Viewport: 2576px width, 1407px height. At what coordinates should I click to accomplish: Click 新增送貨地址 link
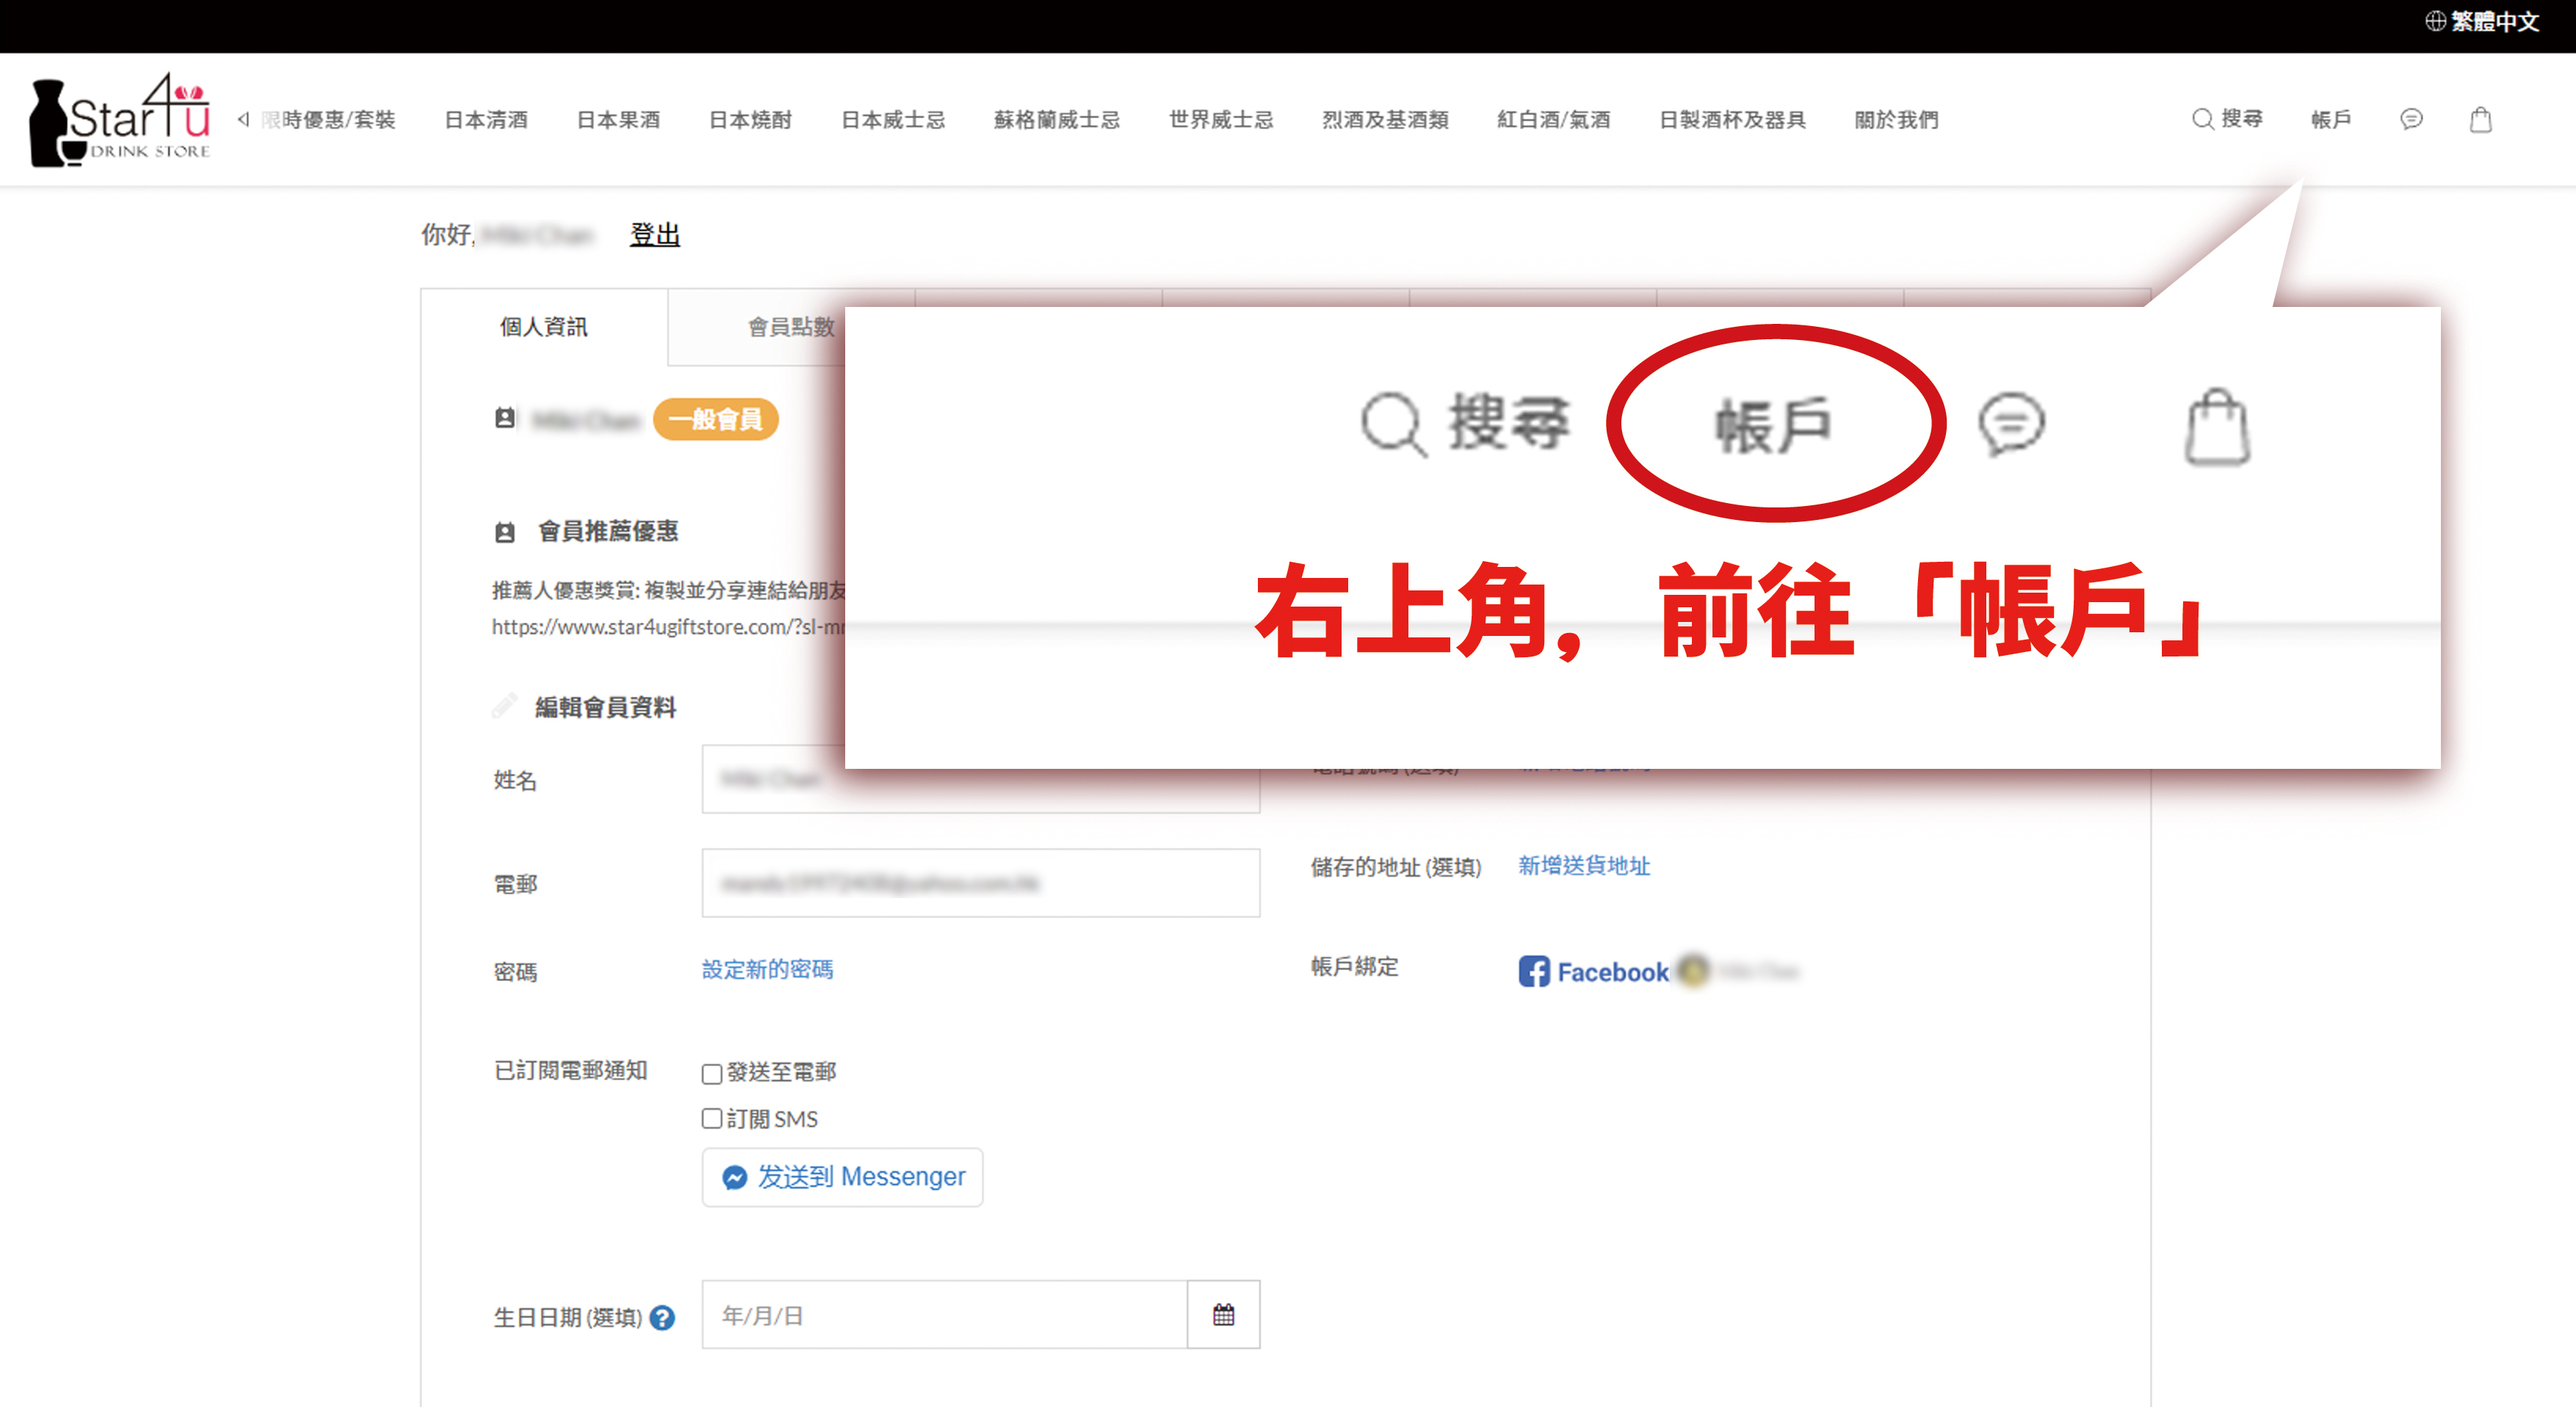(x=1584, y=865)
